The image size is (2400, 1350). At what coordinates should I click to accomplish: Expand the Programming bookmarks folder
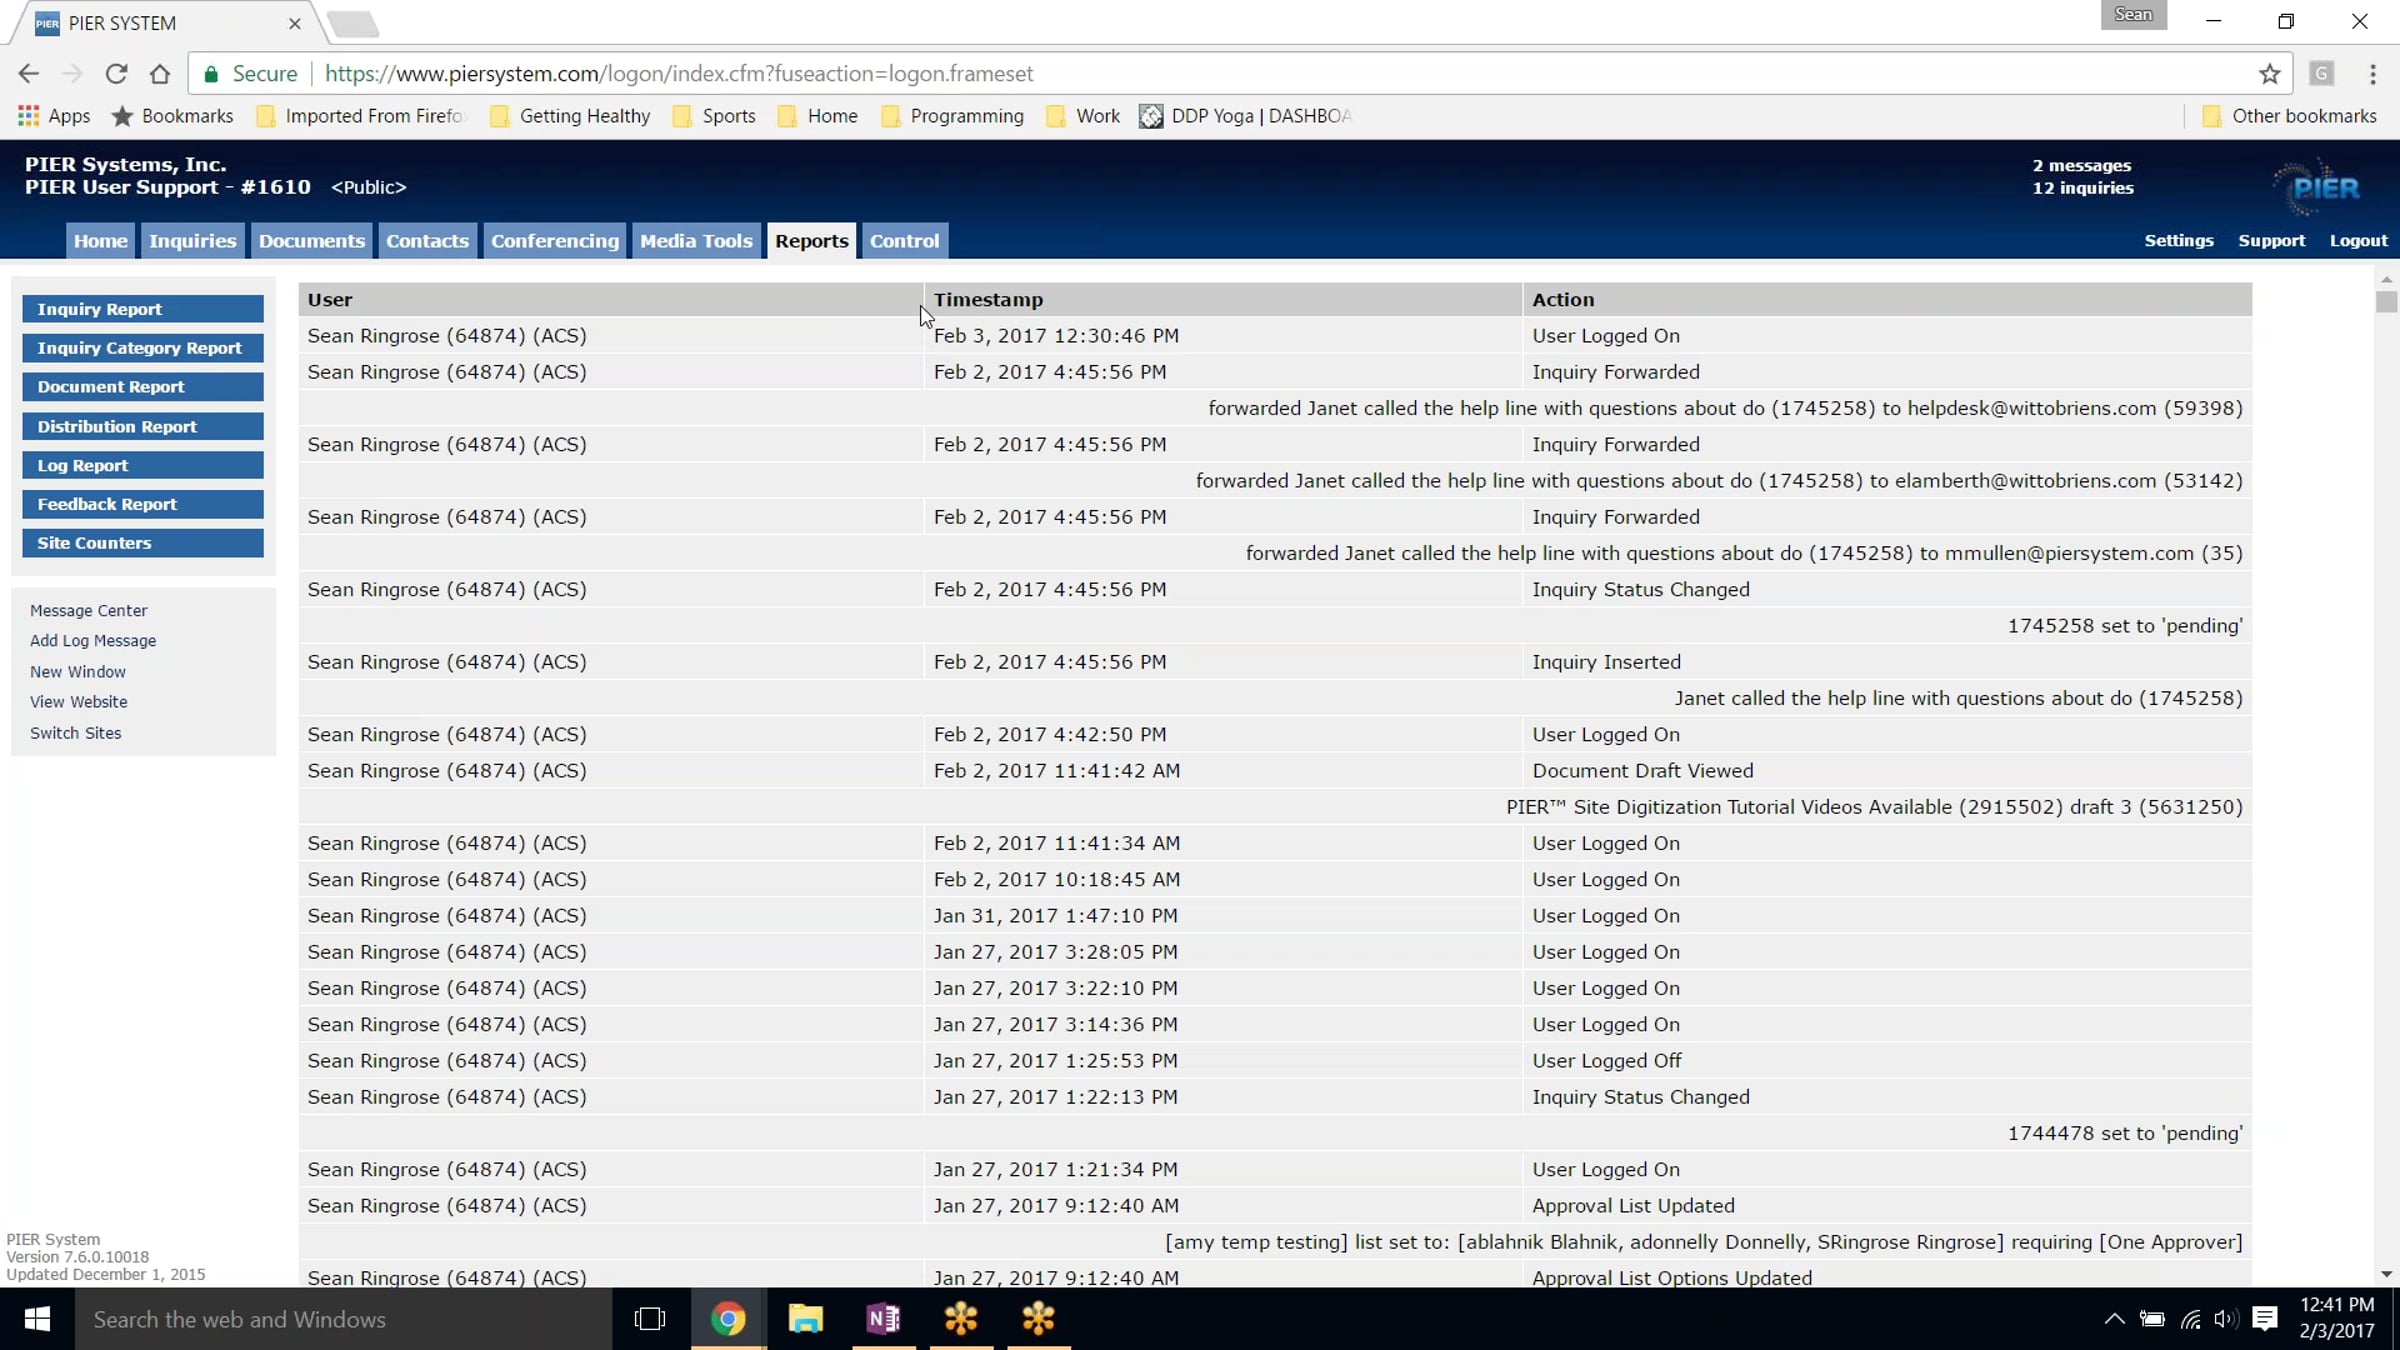tap(952, 116)
